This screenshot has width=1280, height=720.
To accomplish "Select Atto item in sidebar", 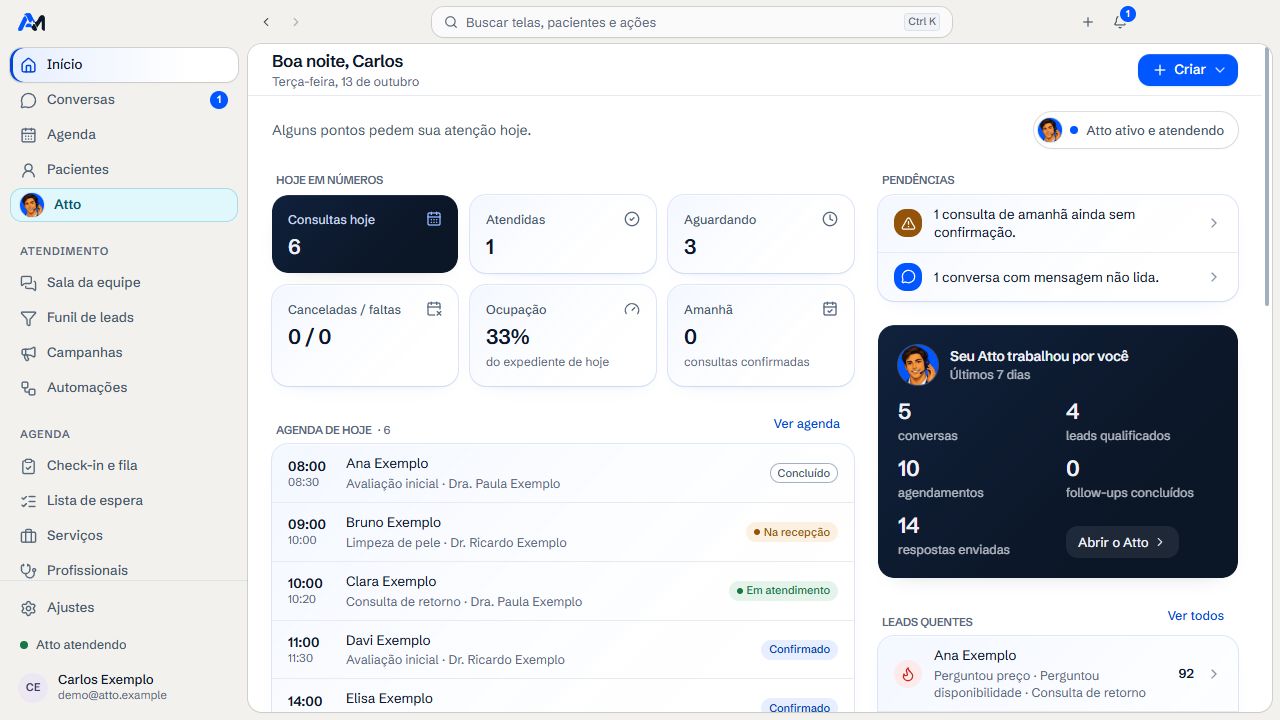I will pyautogui.click(x=124, y=204).
